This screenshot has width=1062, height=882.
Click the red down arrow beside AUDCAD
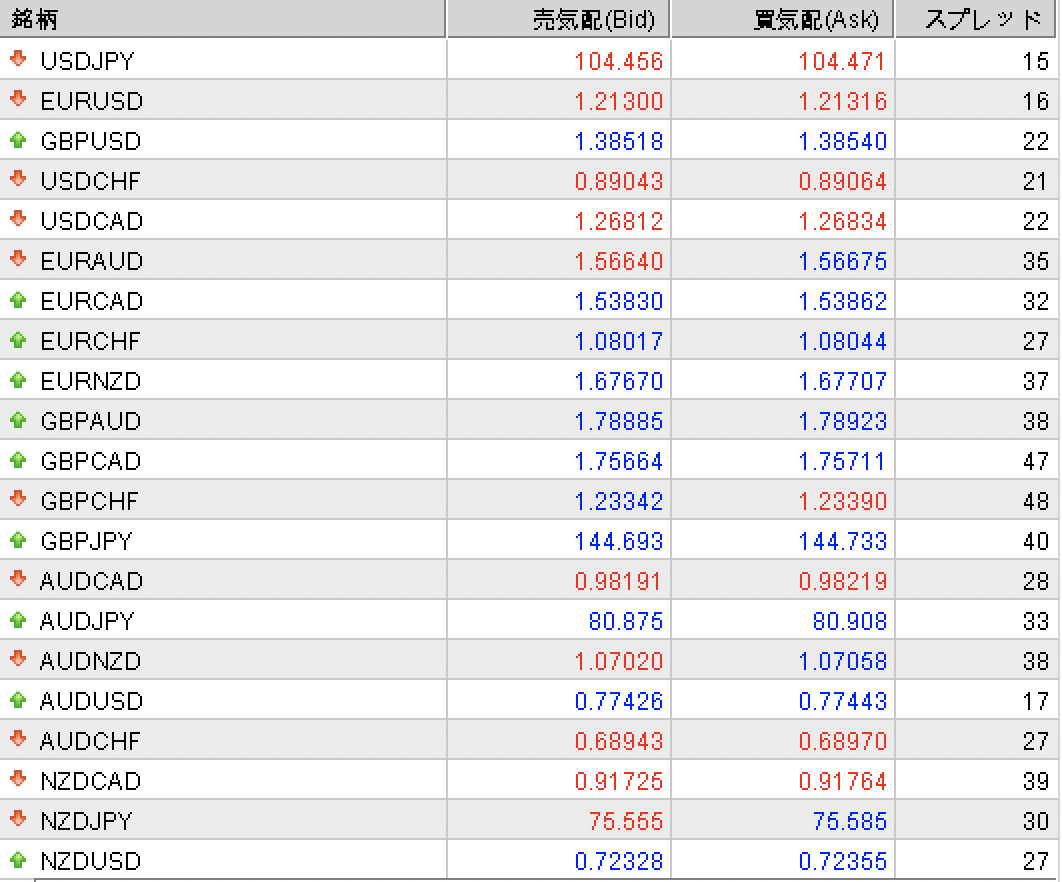tap(18, 579)
